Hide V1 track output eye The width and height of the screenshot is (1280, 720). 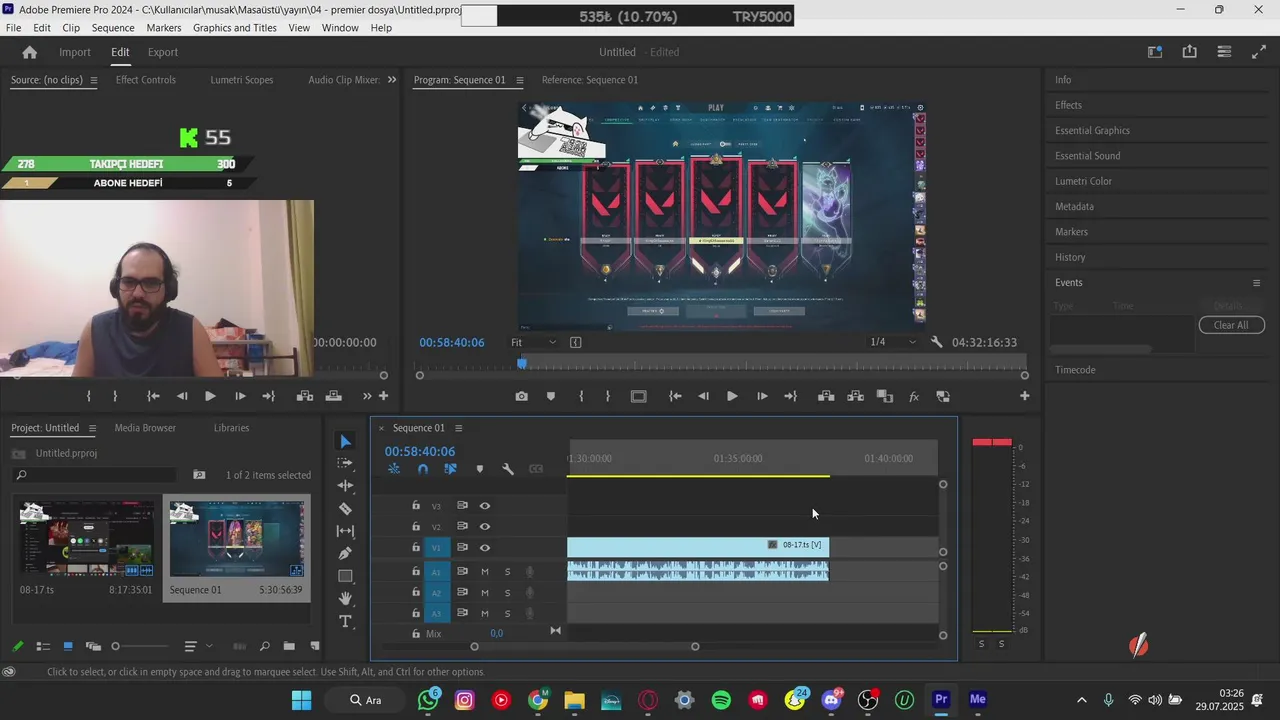(485, 548)
